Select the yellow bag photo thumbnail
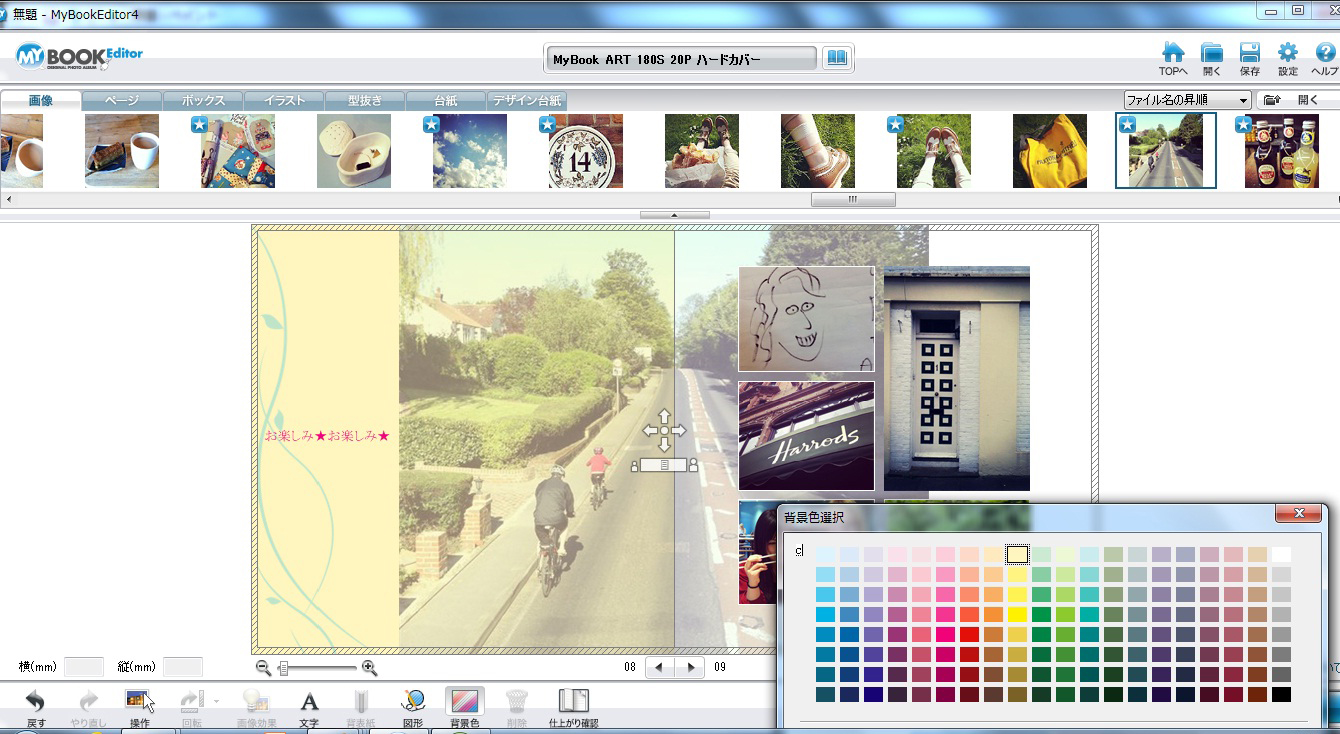This screenshot has width=1340, height=734. click(1049, 151)
